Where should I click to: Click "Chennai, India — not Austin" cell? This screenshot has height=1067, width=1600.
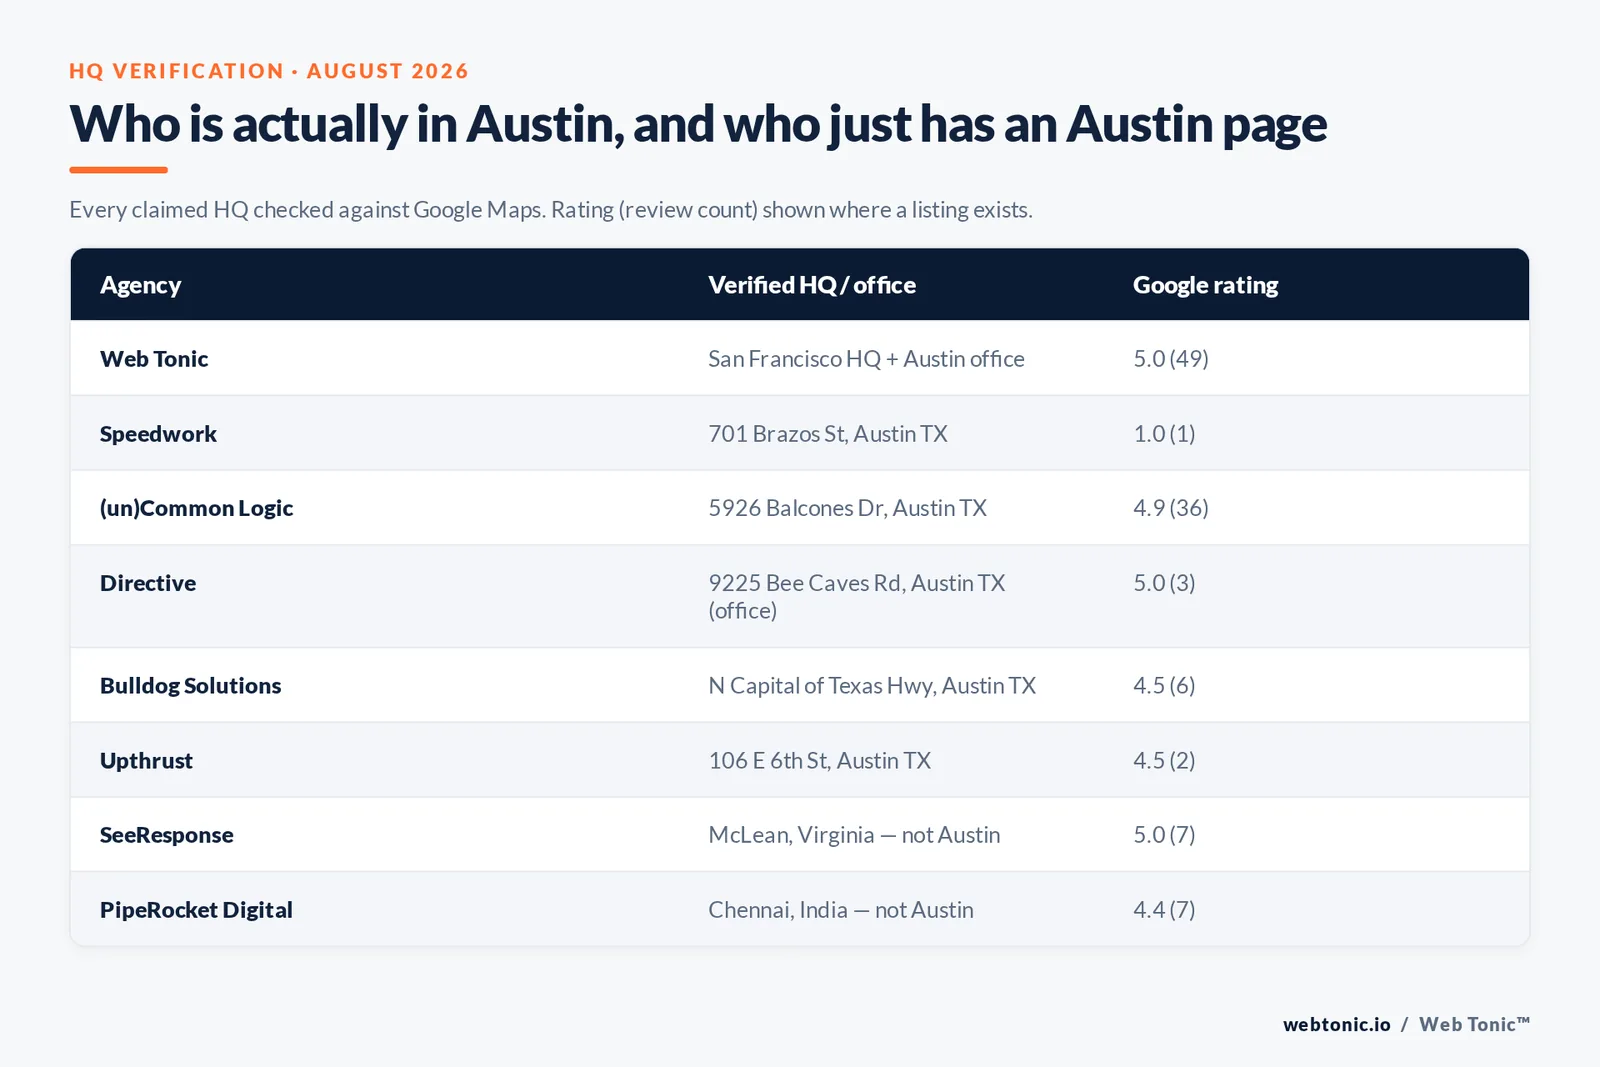[x=841, y=910]
